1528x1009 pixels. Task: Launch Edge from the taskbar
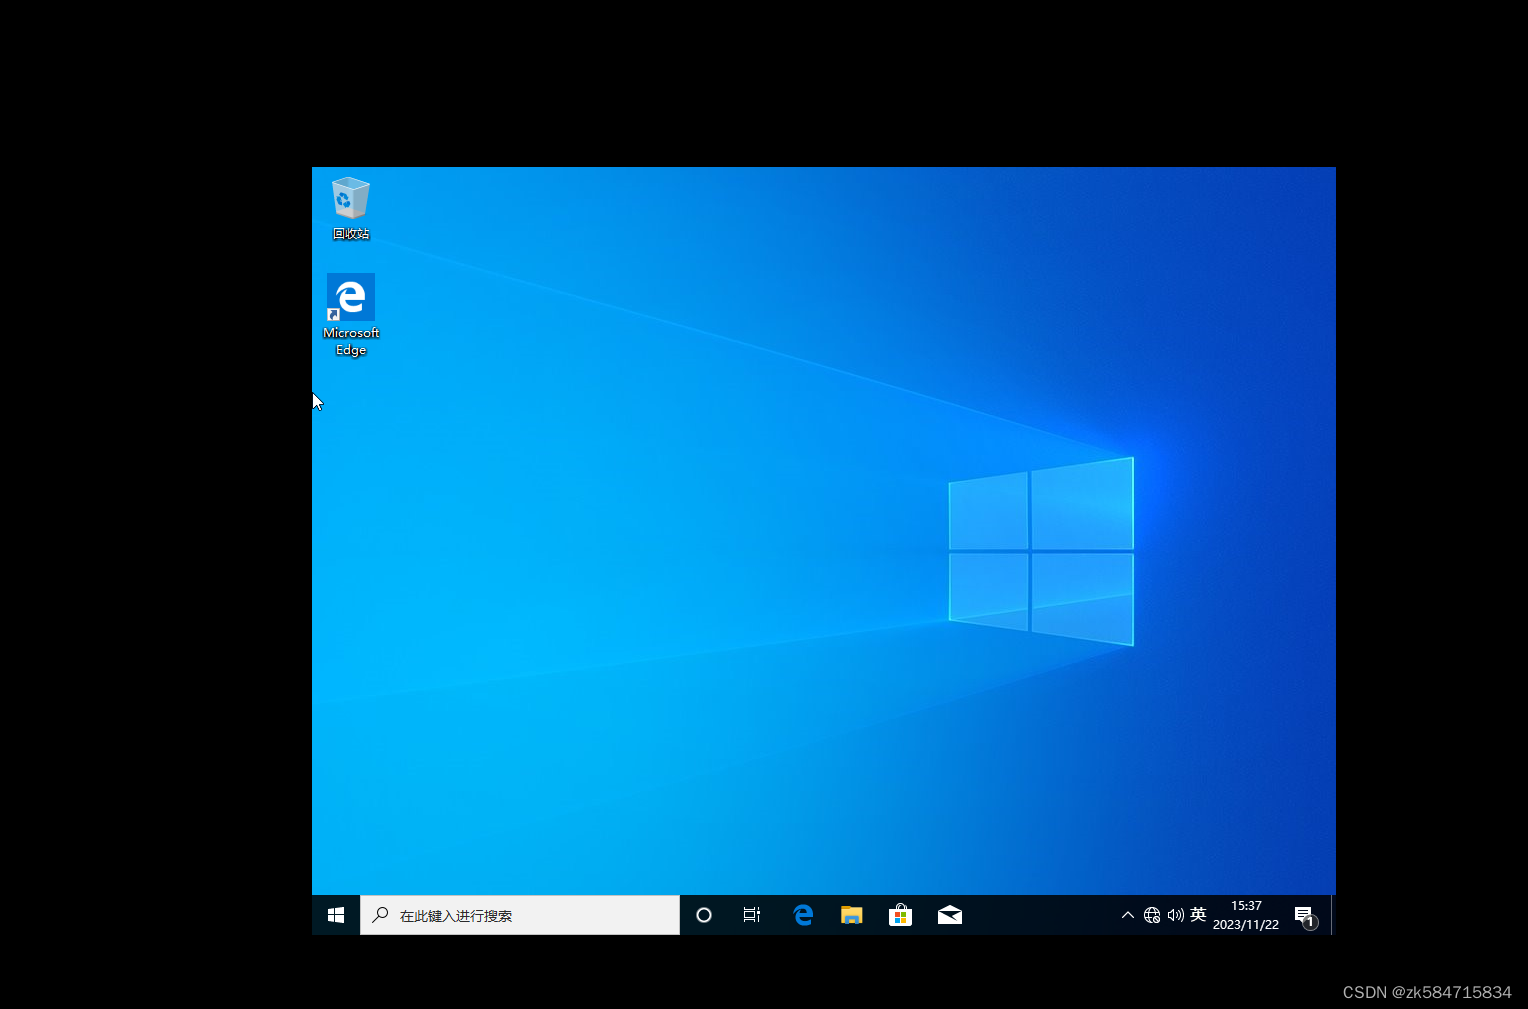[x=803, y=915]
